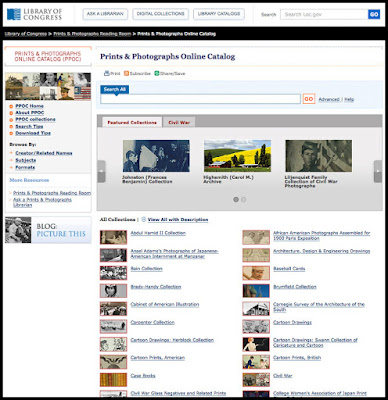Click the catalog search text field
Screen dimensions: 388x400
(200, 99)
